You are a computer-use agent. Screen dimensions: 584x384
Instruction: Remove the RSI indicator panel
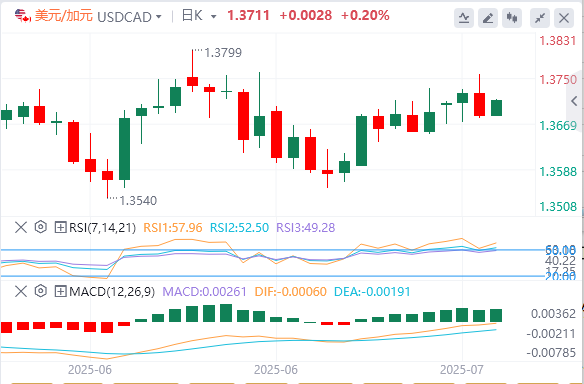[x=21, y=227]
